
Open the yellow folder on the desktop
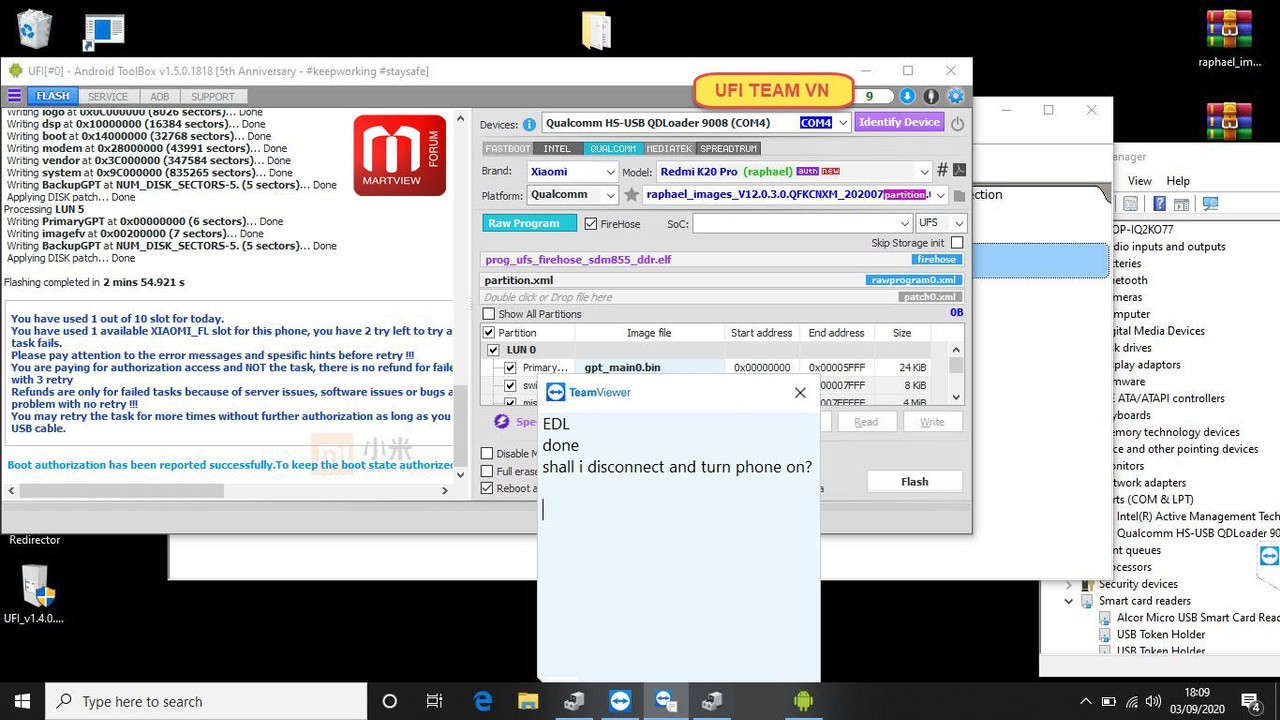tap(596, 30)
